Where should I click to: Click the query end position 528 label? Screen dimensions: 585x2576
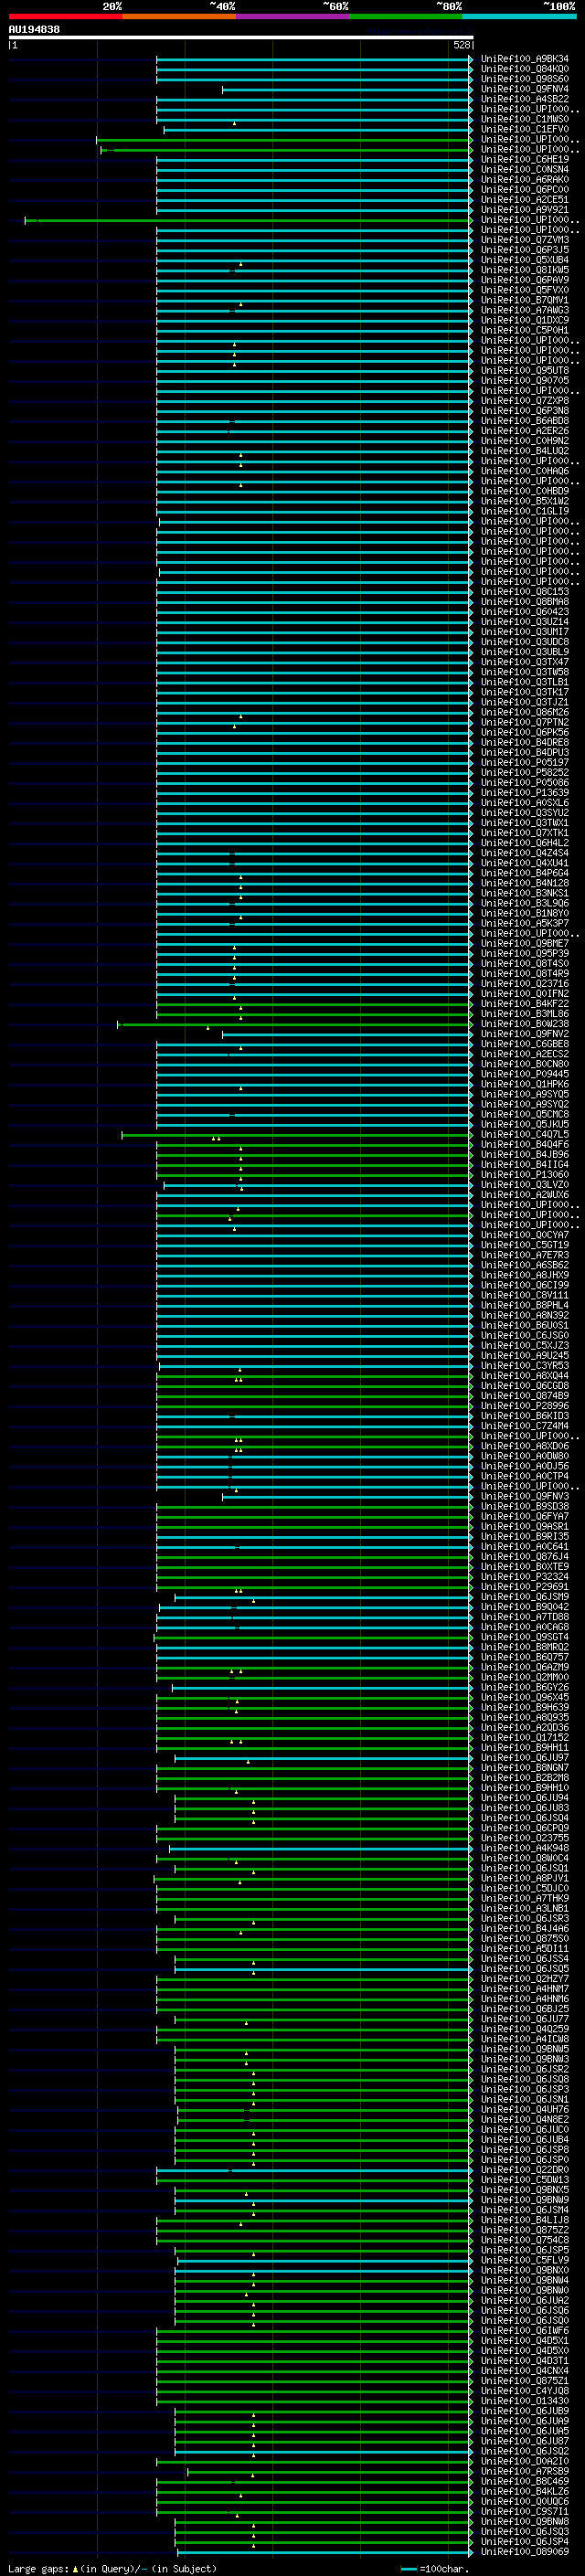click(x=461, y=45)
